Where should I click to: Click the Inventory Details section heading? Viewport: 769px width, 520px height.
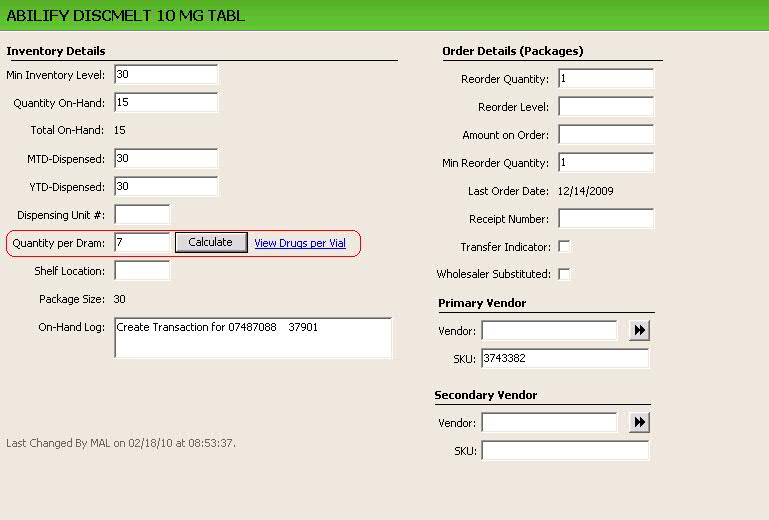56,51
